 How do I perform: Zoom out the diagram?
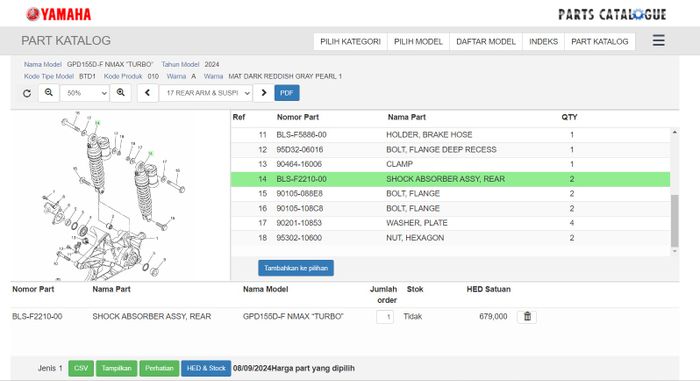point(49,93)
